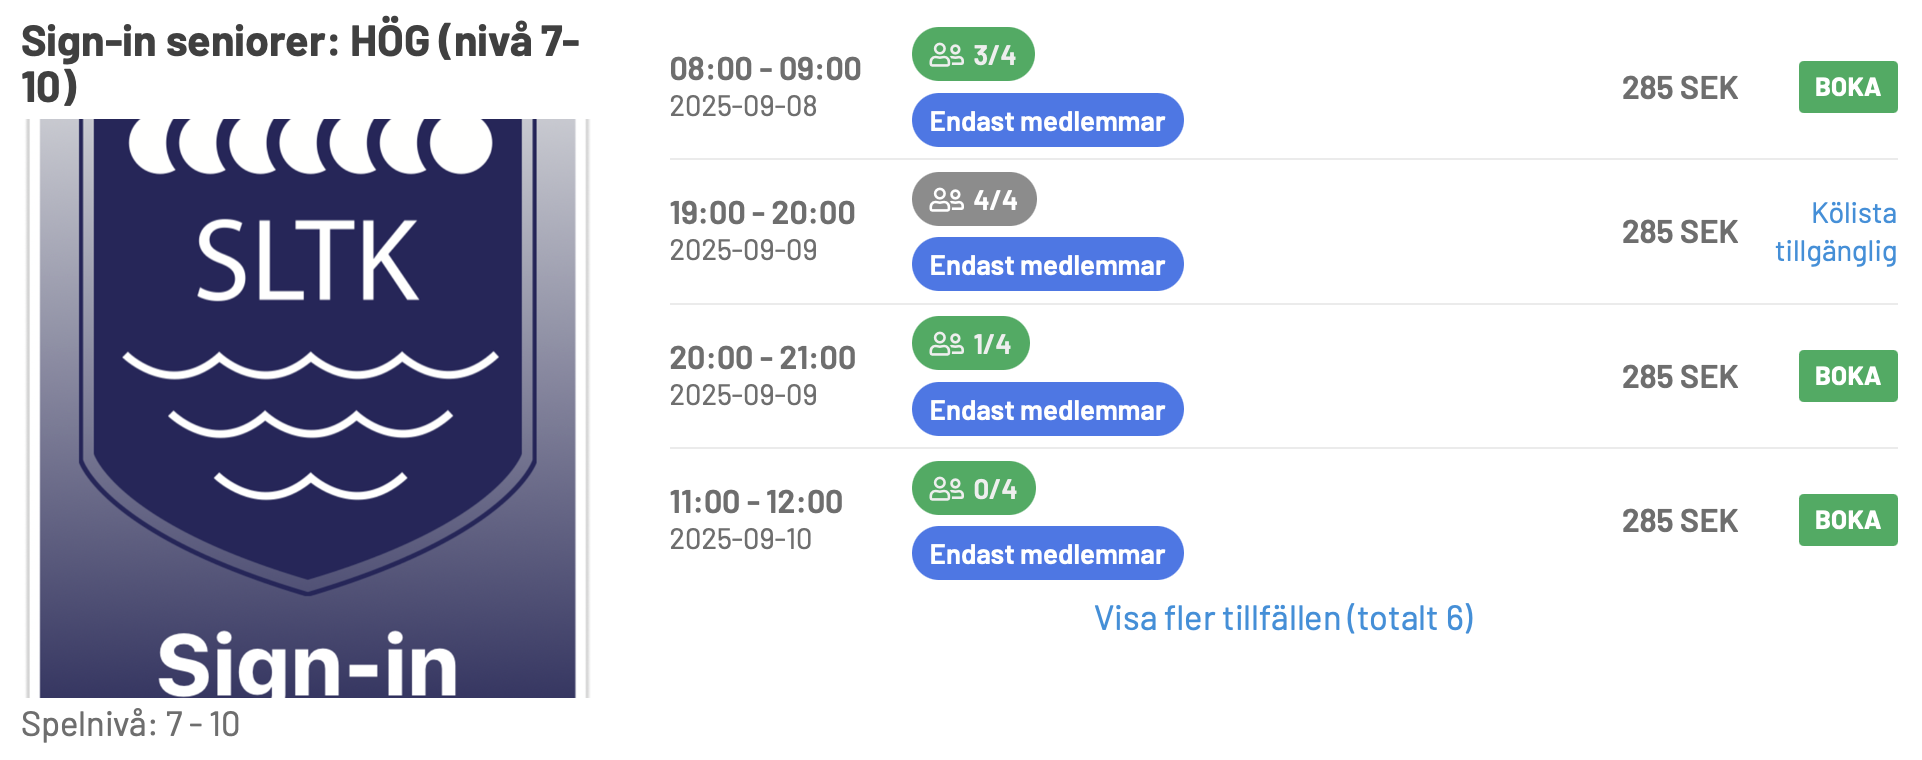
Task: Open the SLTK Sign-in activity image
Action: point(307,408)
